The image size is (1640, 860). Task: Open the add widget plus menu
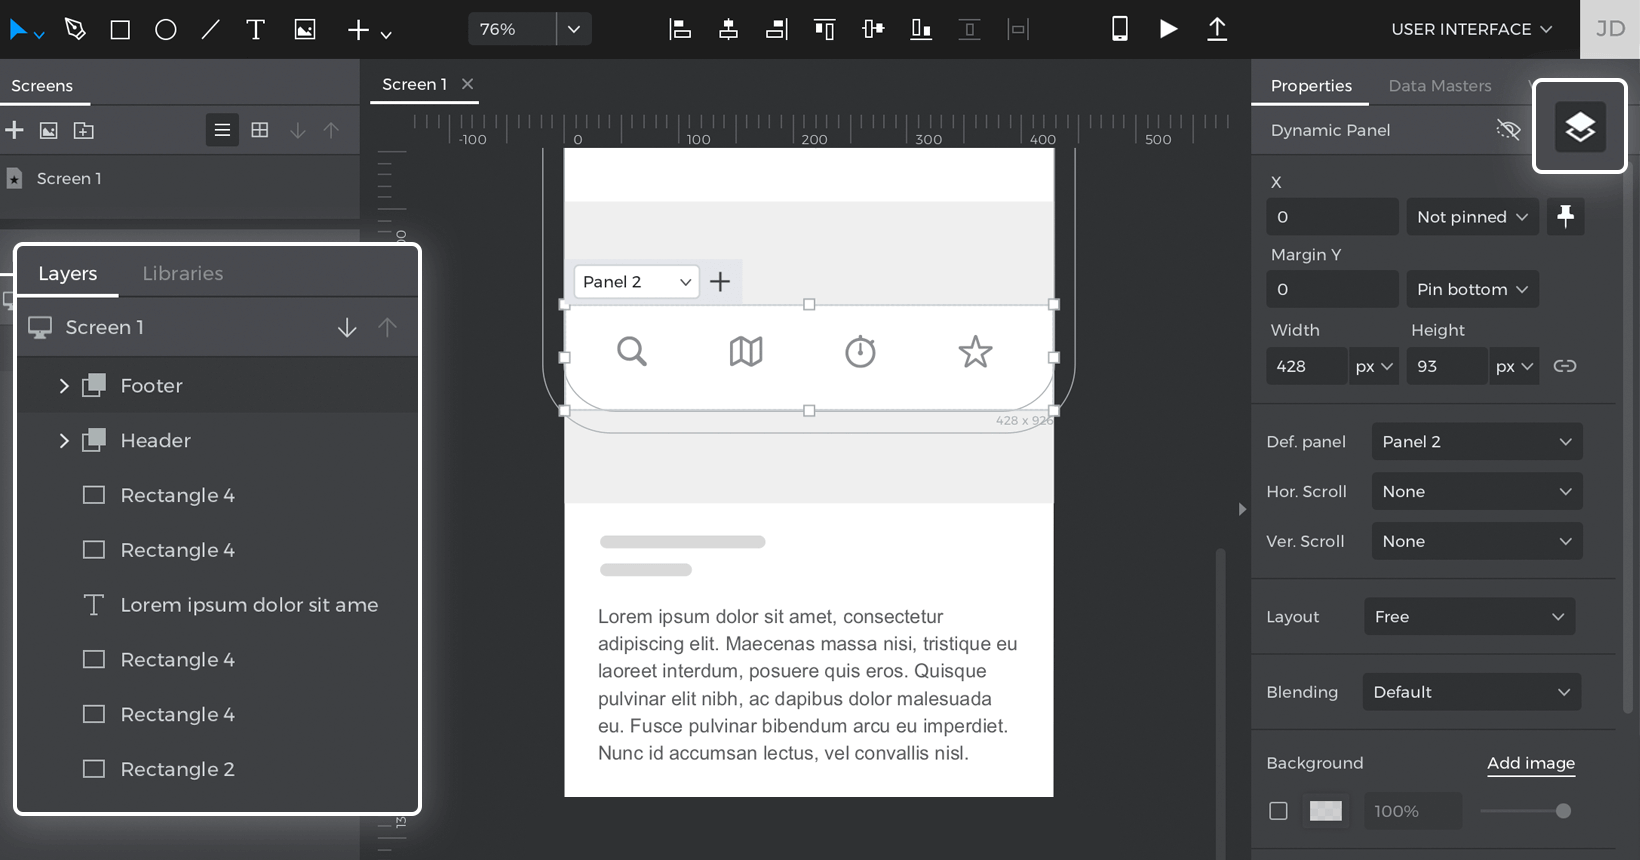pos(368,31)
